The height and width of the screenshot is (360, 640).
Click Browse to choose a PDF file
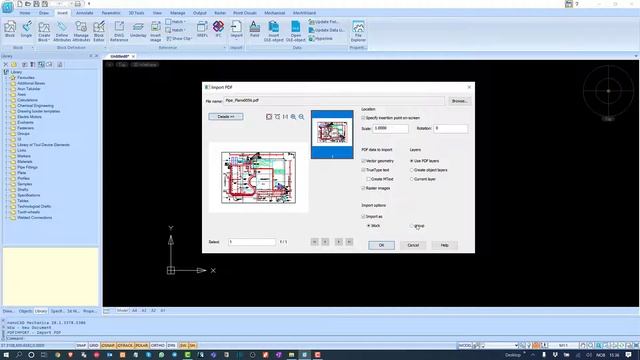click(x=460, y=101)
